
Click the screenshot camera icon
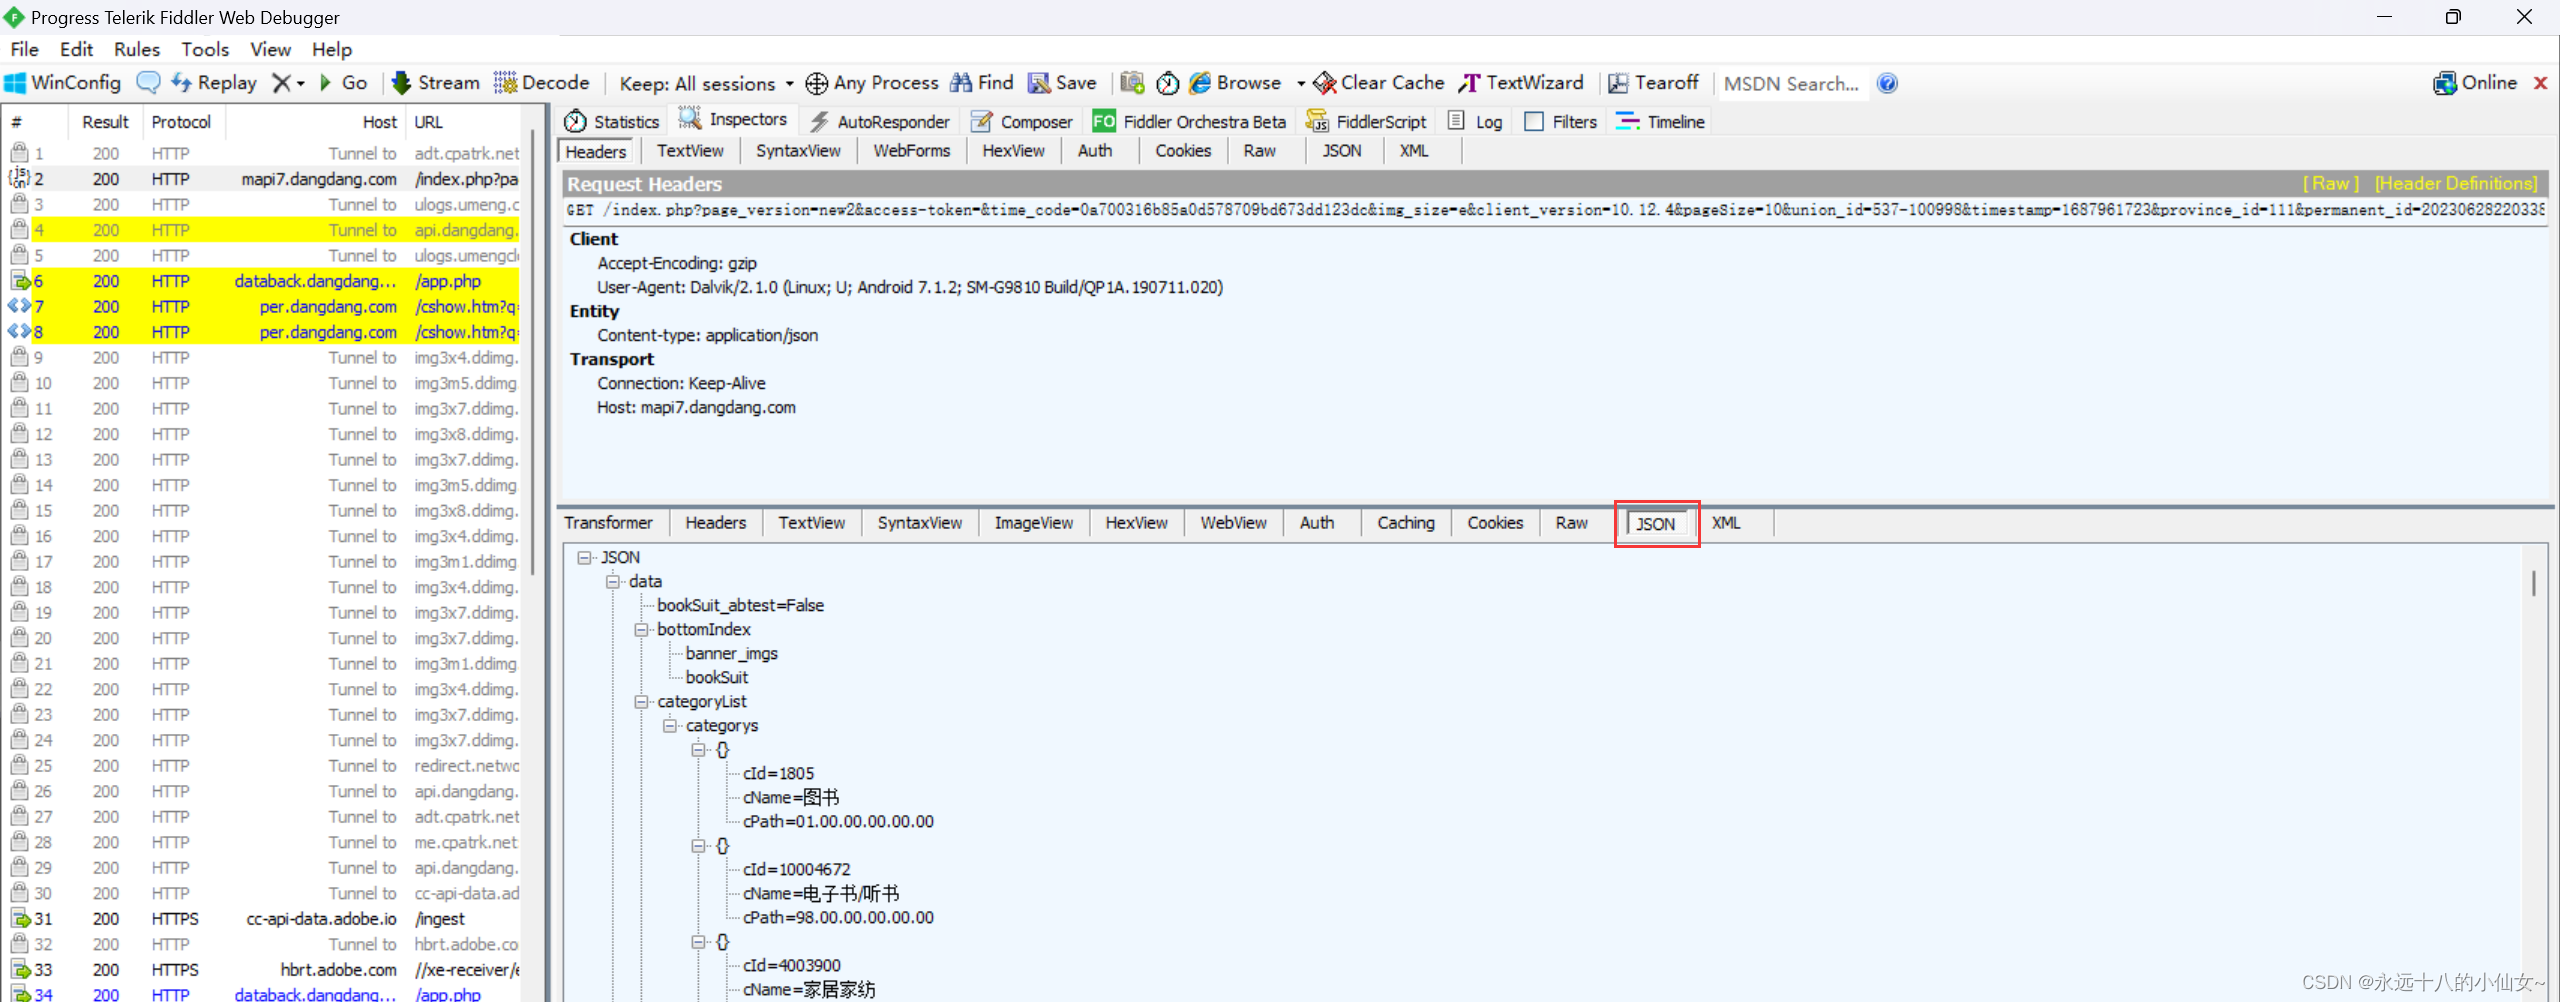coord(1132,83)
